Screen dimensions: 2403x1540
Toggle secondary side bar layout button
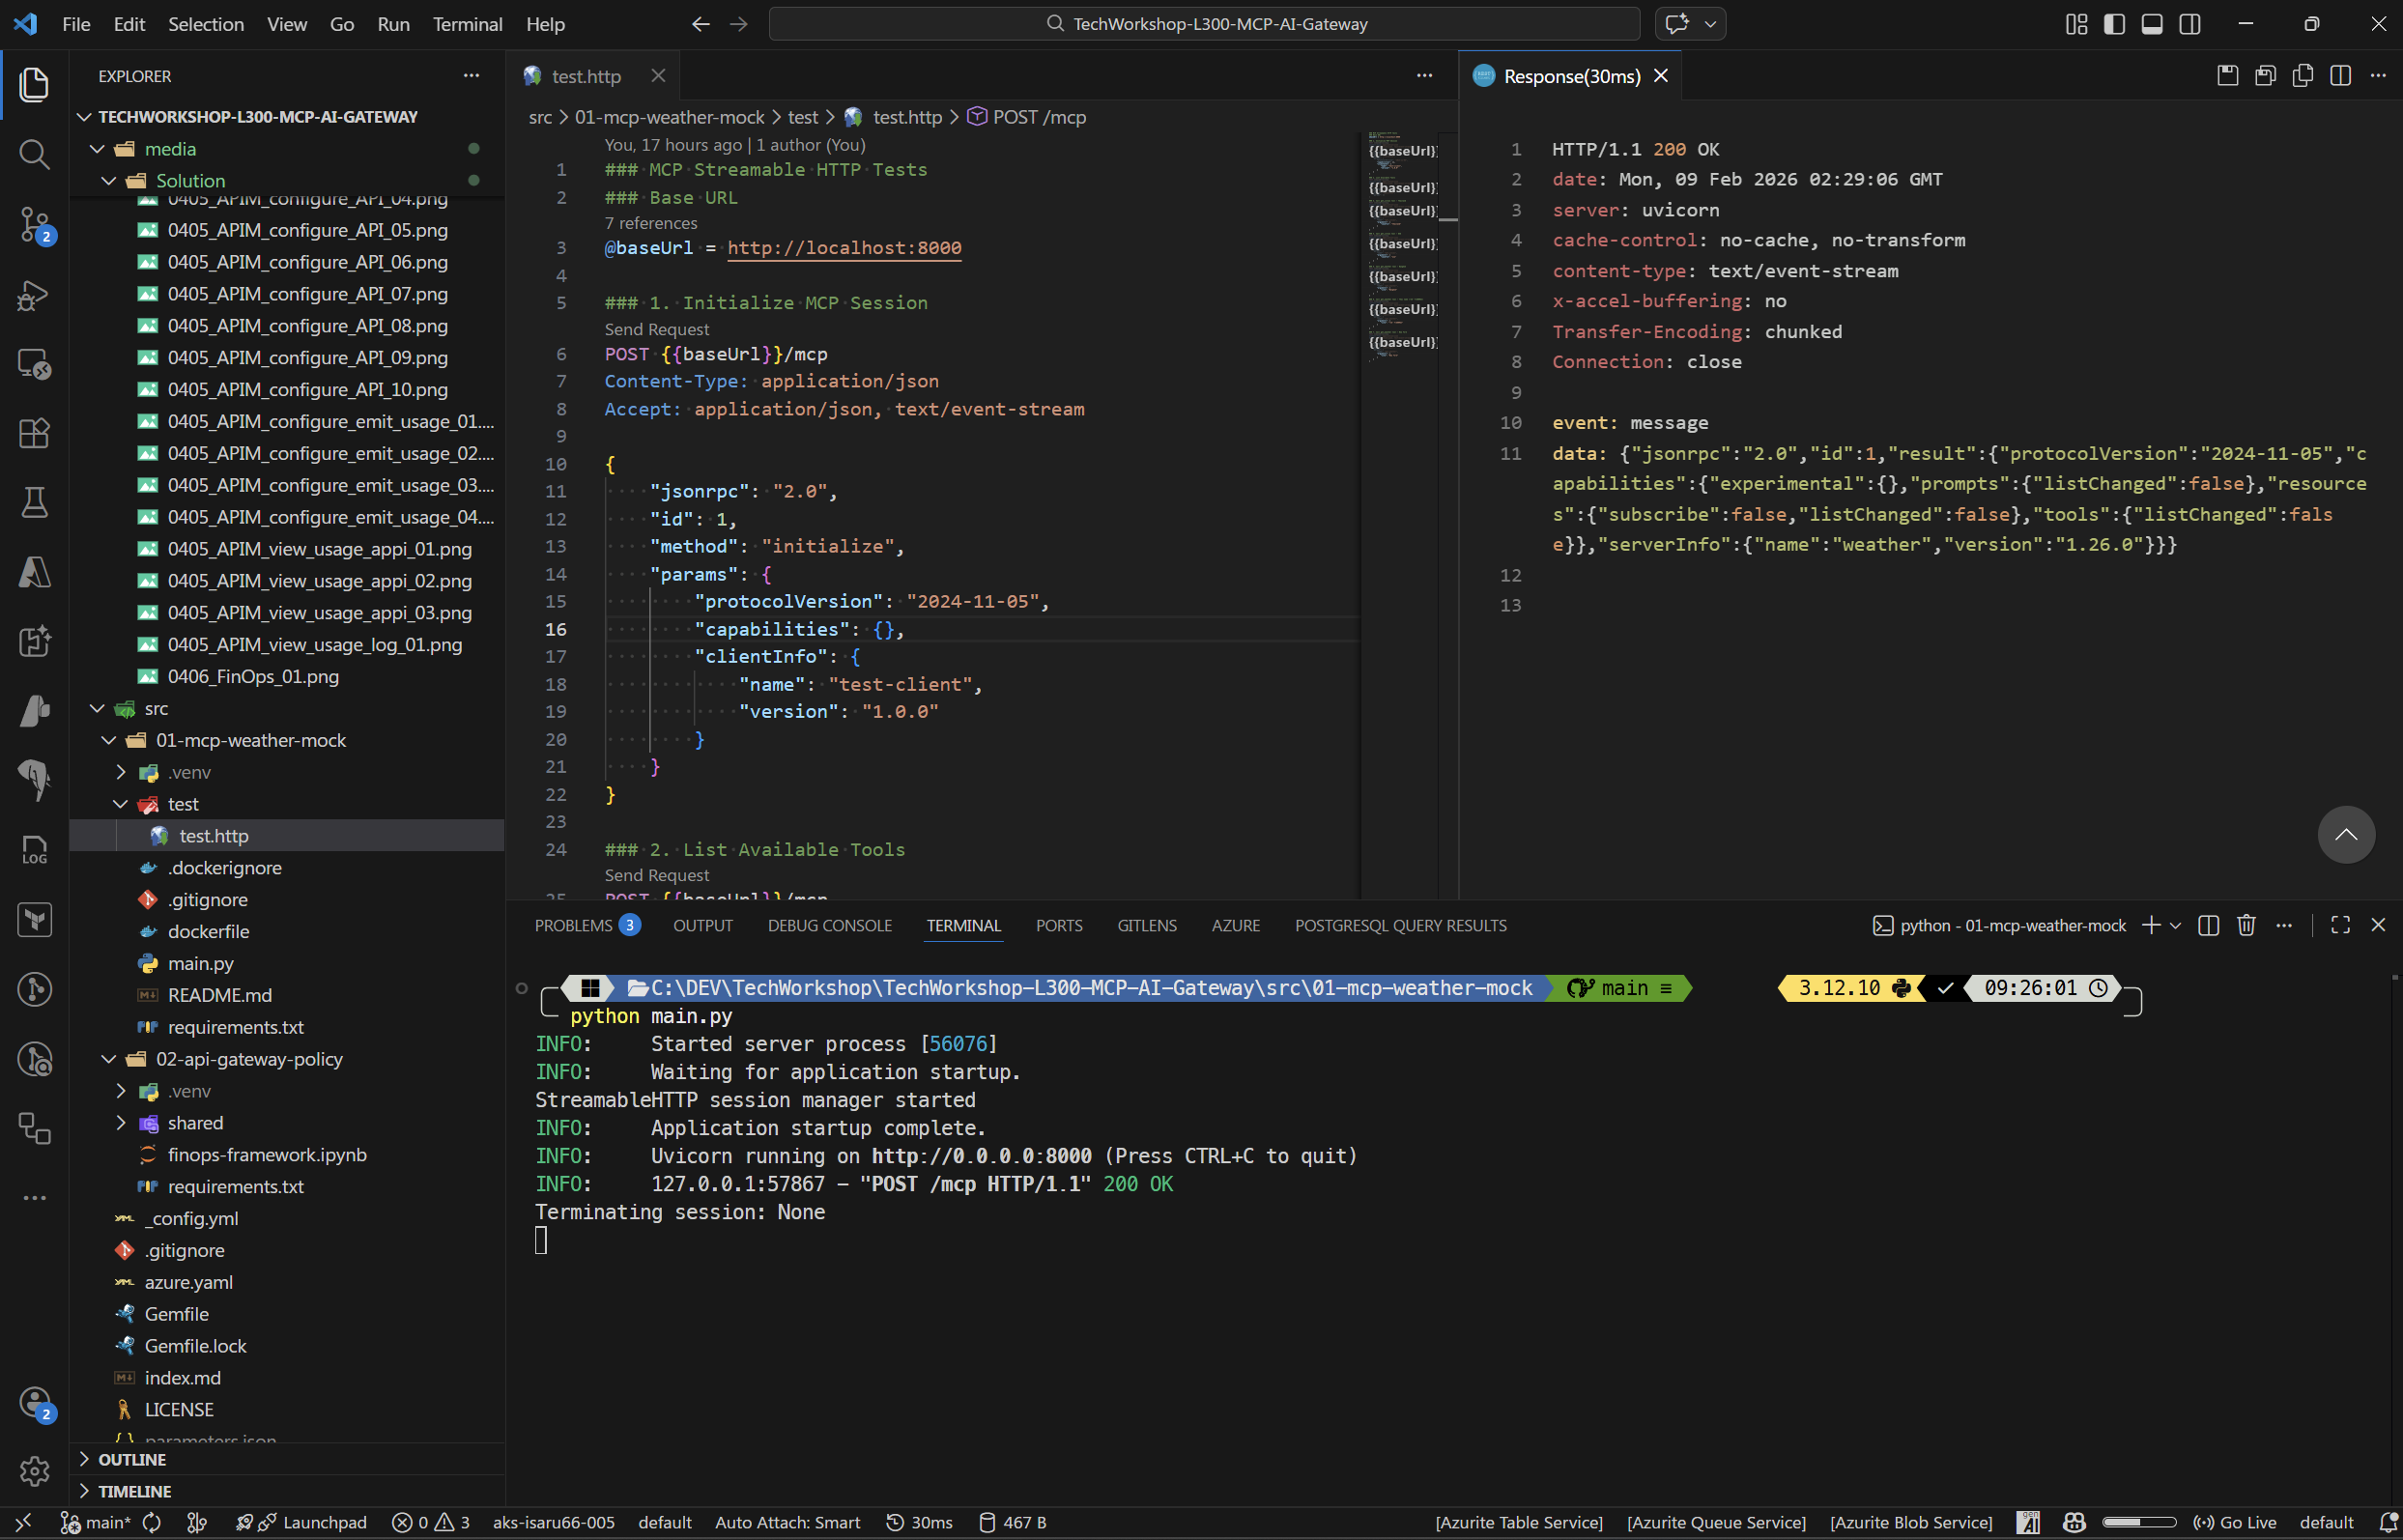click(2190, 23)
